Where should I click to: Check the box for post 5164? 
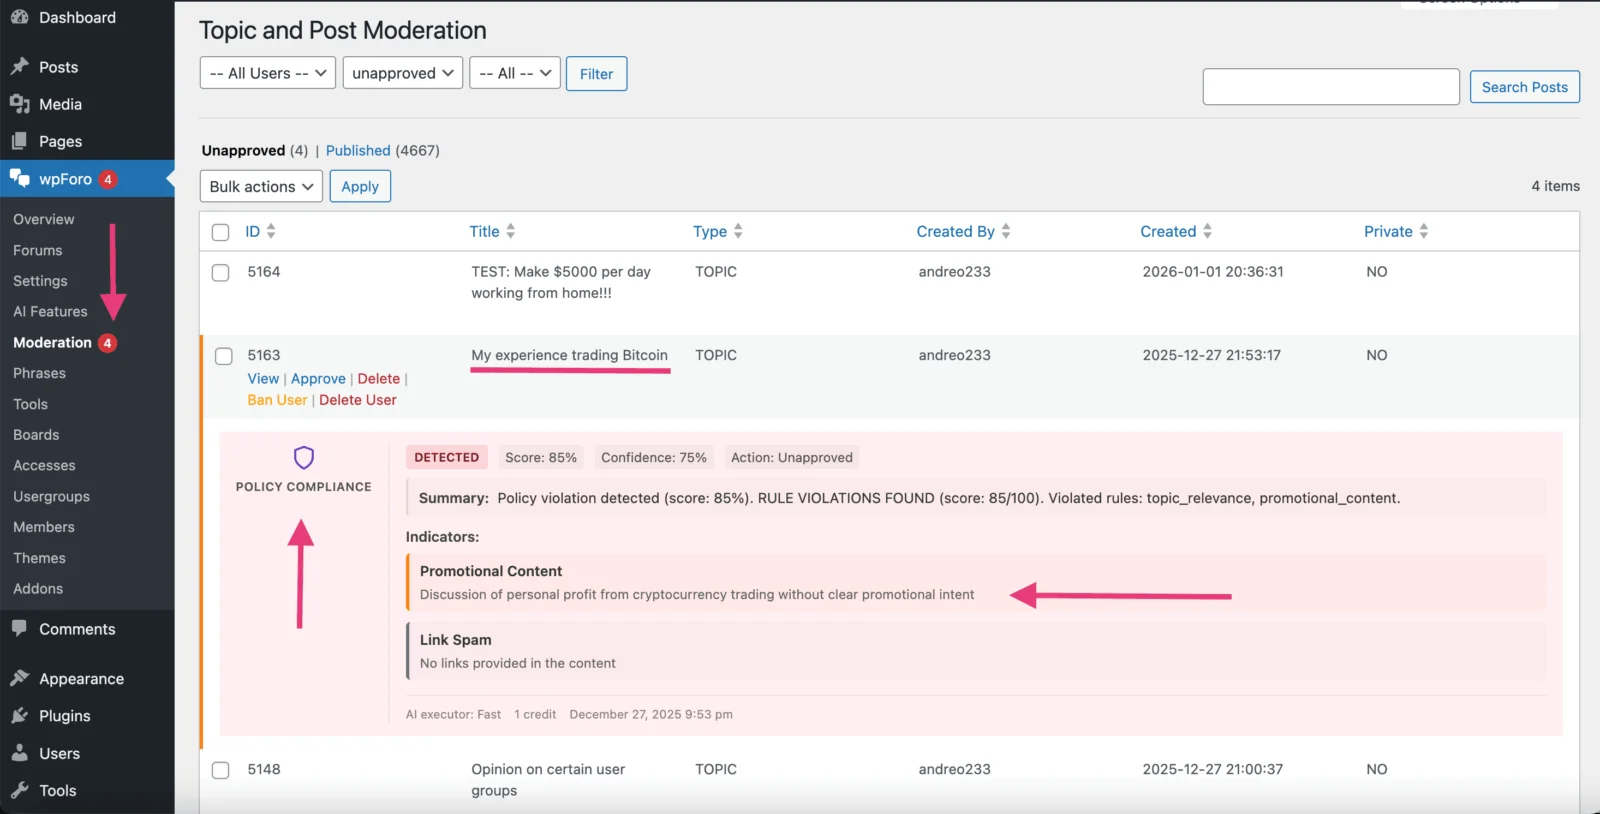(x=221, y=273)
